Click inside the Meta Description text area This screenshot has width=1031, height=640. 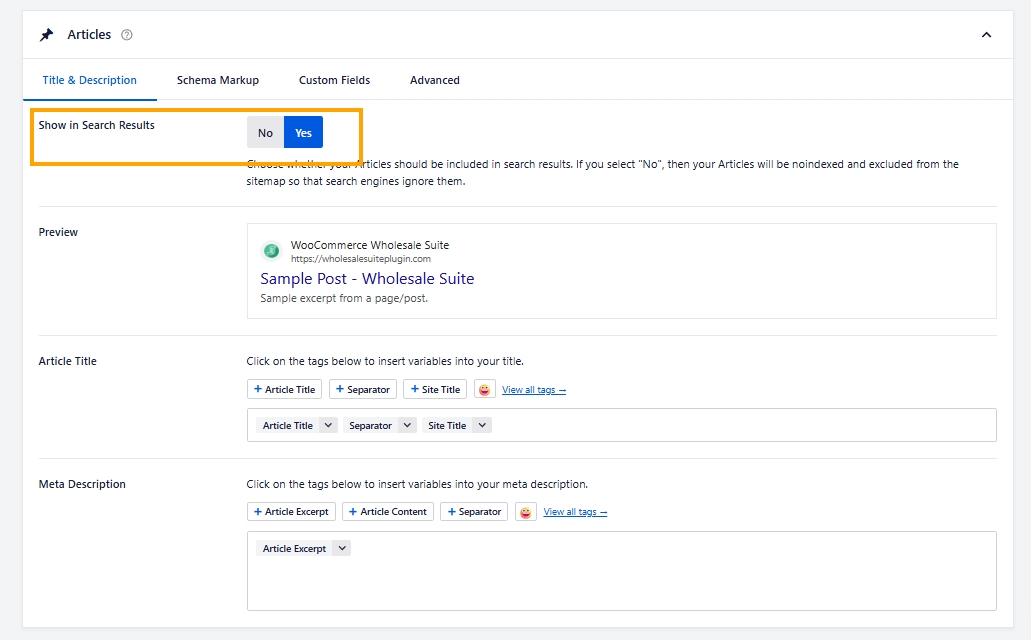coord(620,585)
